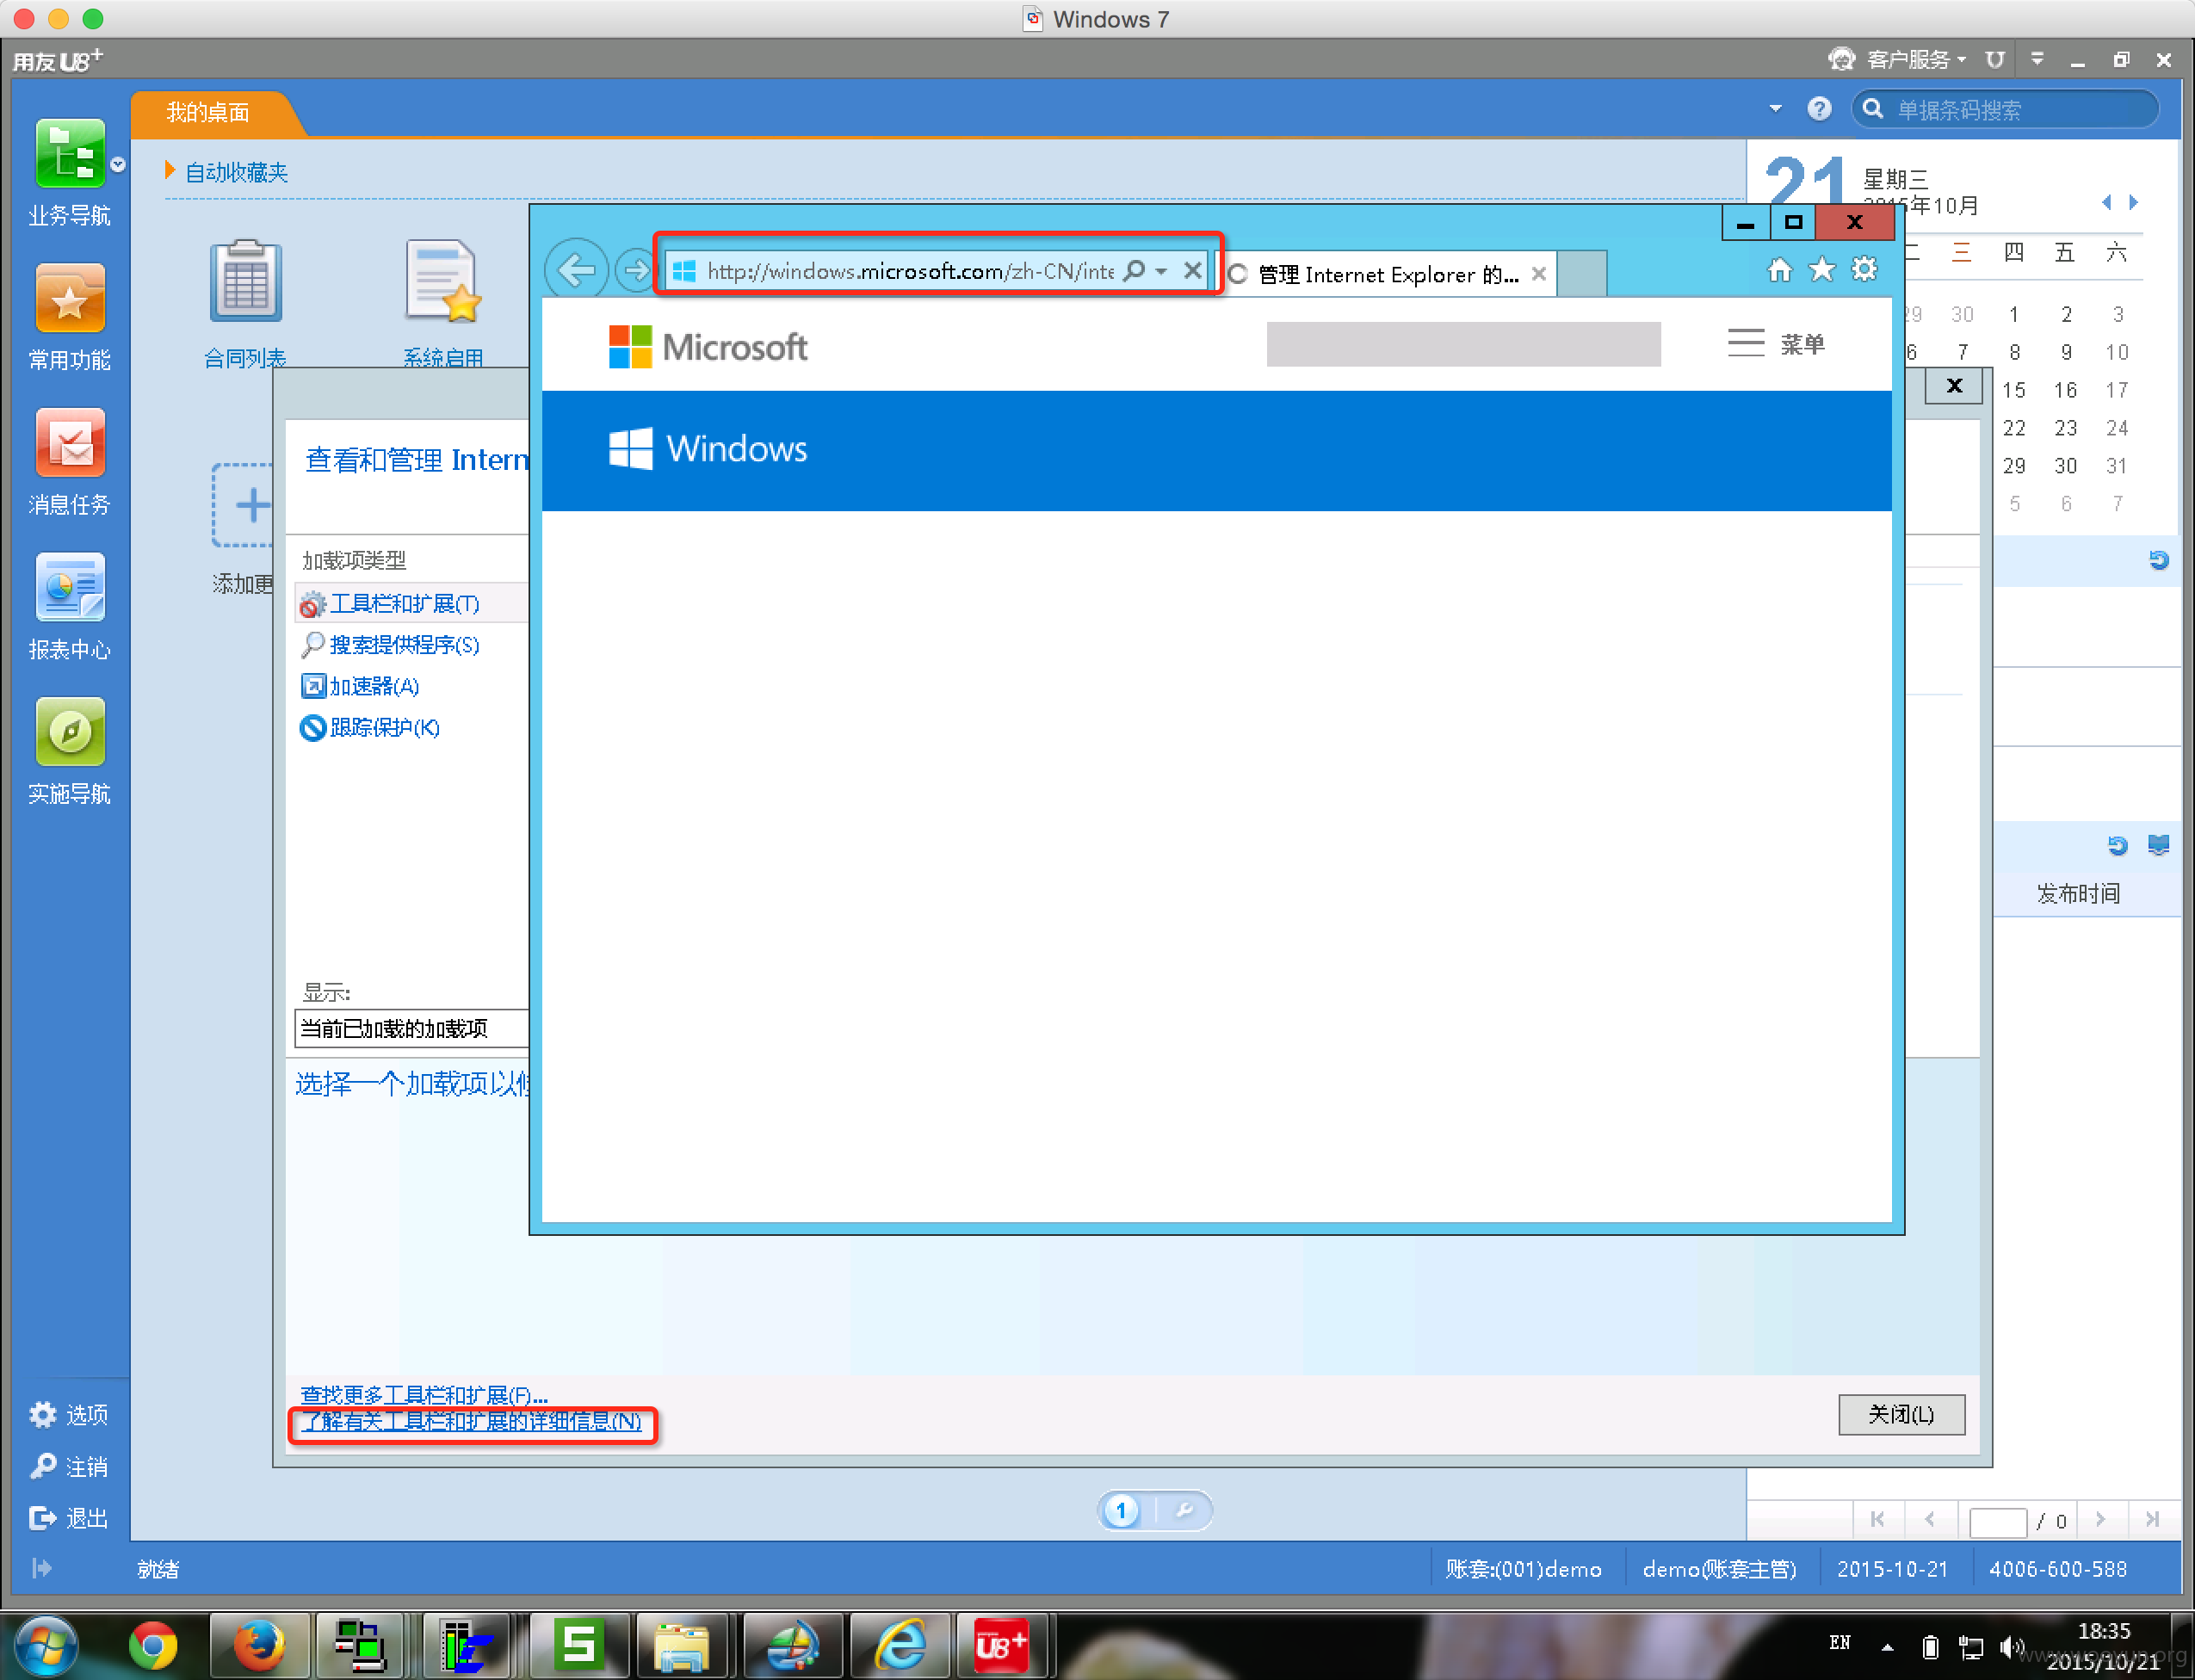Image resolution: width=2195 pixels, height=1680 pixels.
Task: Open IE address bar autocomplete dropdown
Action: pos(1161,271)
